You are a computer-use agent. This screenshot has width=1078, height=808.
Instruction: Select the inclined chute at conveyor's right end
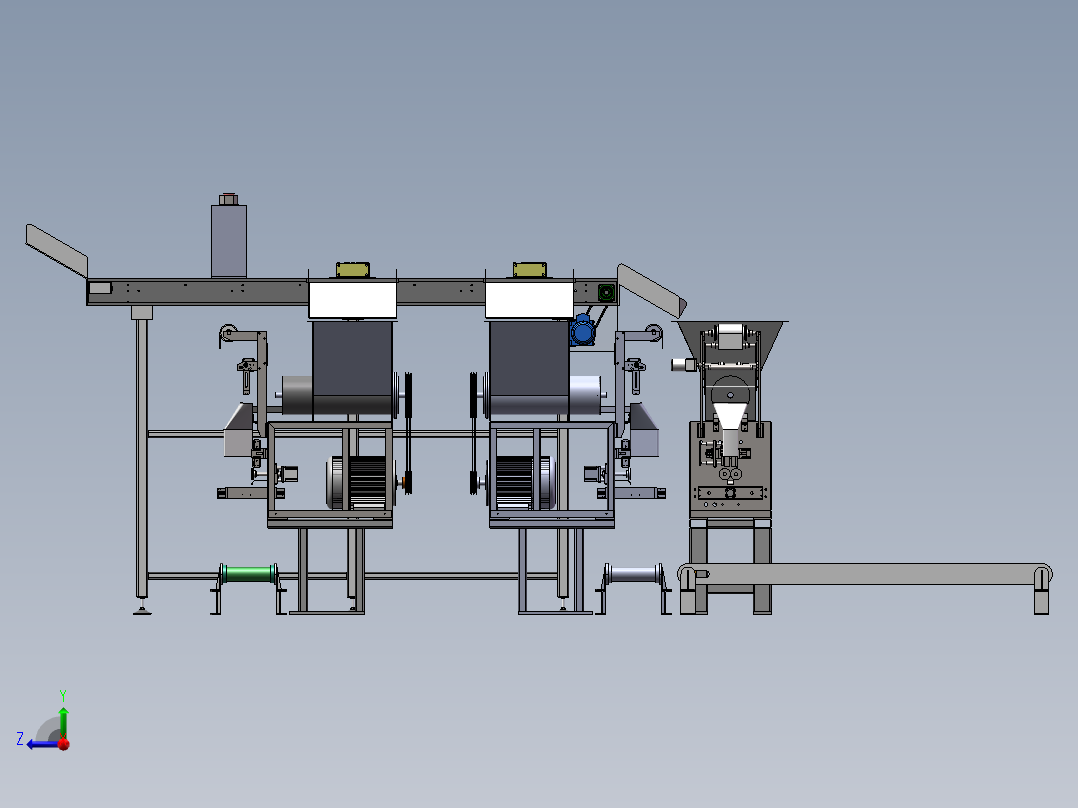click(651, 290)
